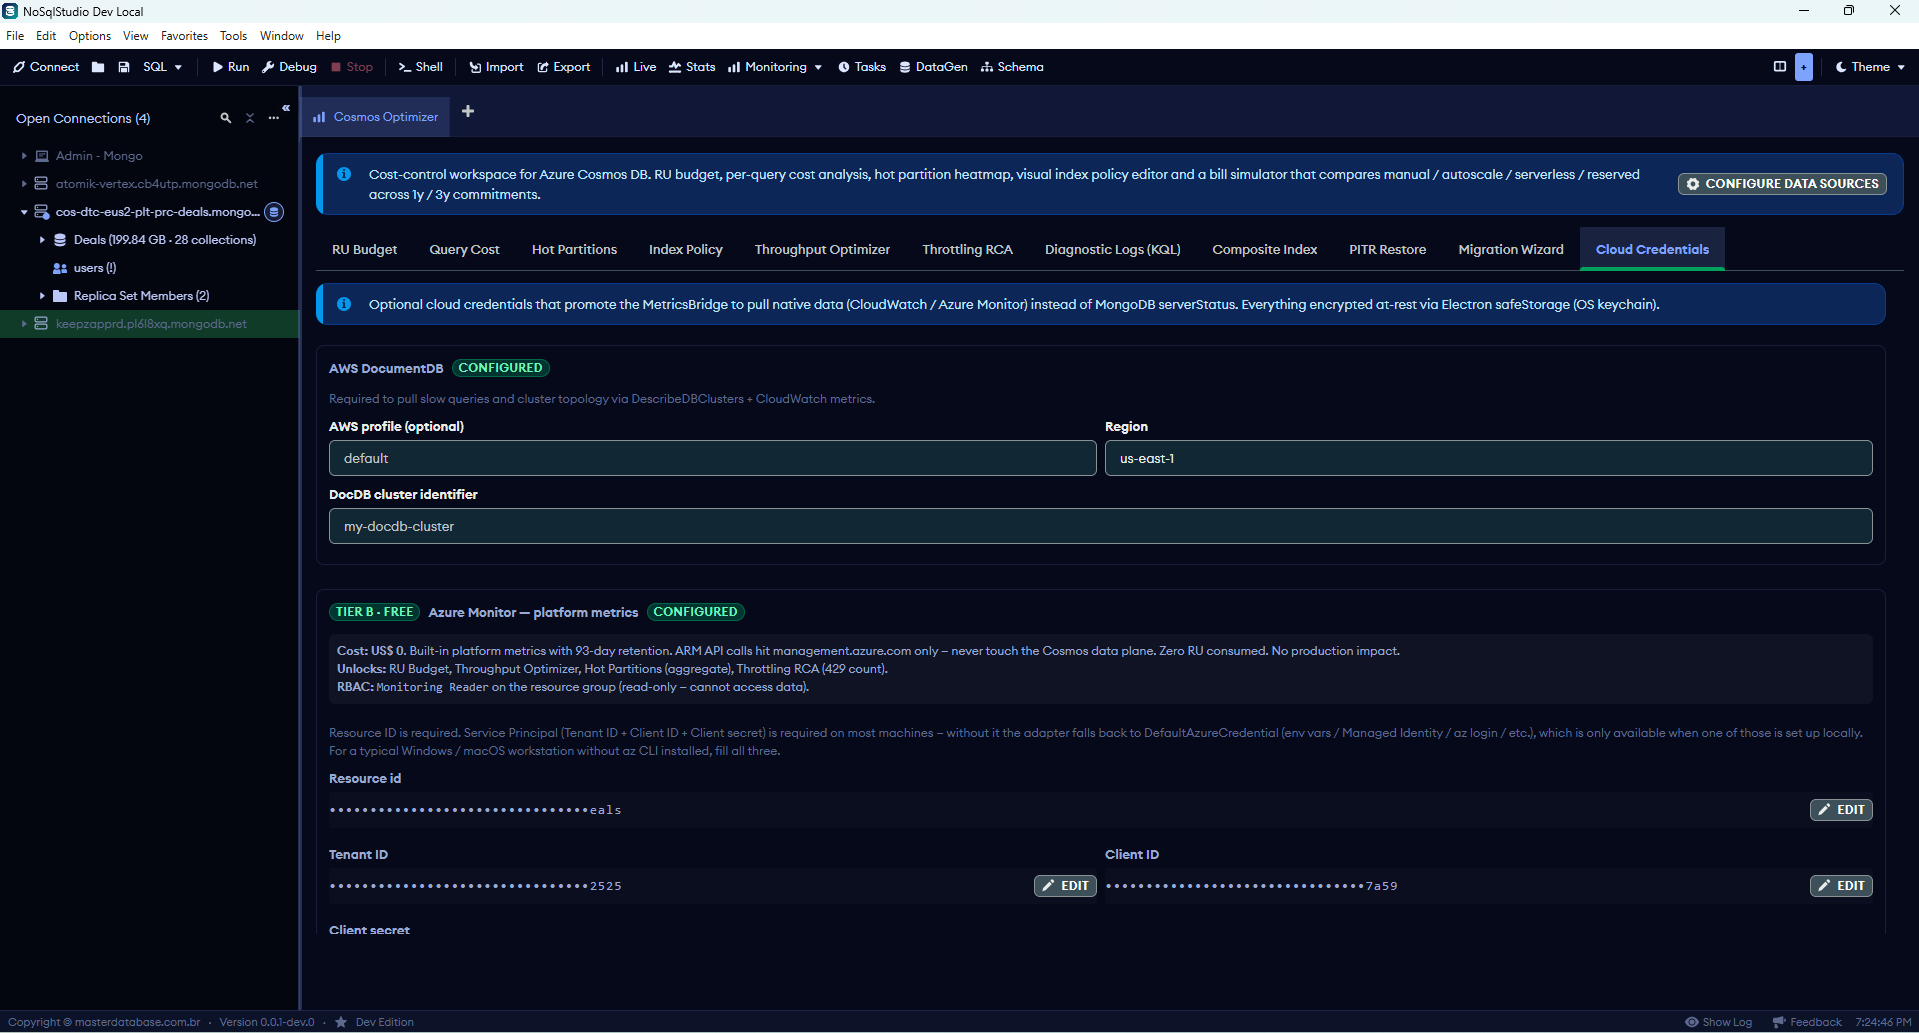Start the Debug tool

coord(290,67)
